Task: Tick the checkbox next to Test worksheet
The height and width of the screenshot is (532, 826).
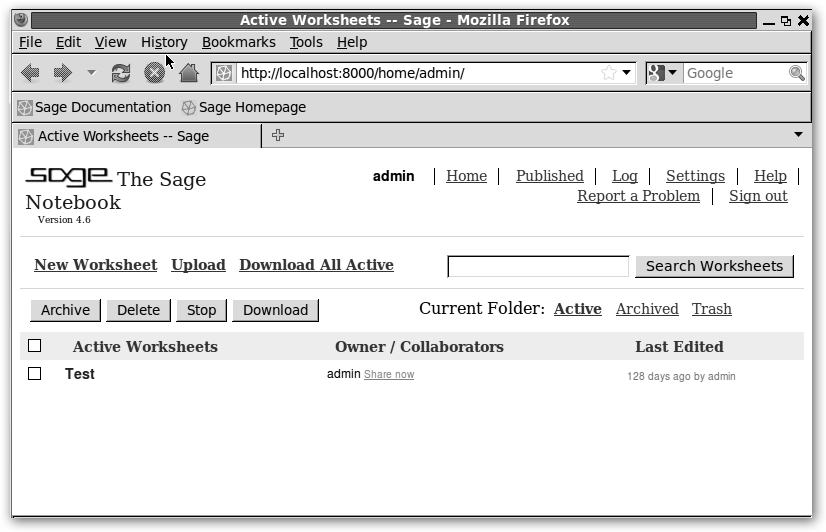Action: [x=35, y=373]
